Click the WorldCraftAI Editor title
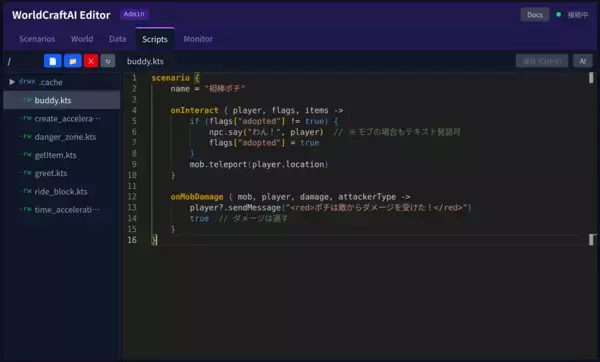Image resolution: width=600 pixels, height=362 pixels. tap(61, 15)
